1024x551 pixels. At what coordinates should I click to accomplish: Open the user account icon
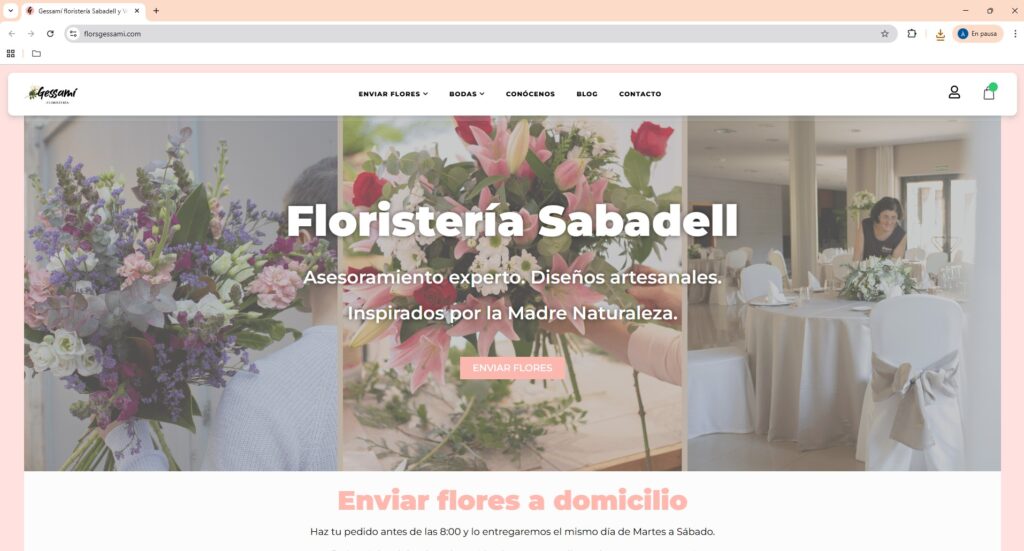954,93
